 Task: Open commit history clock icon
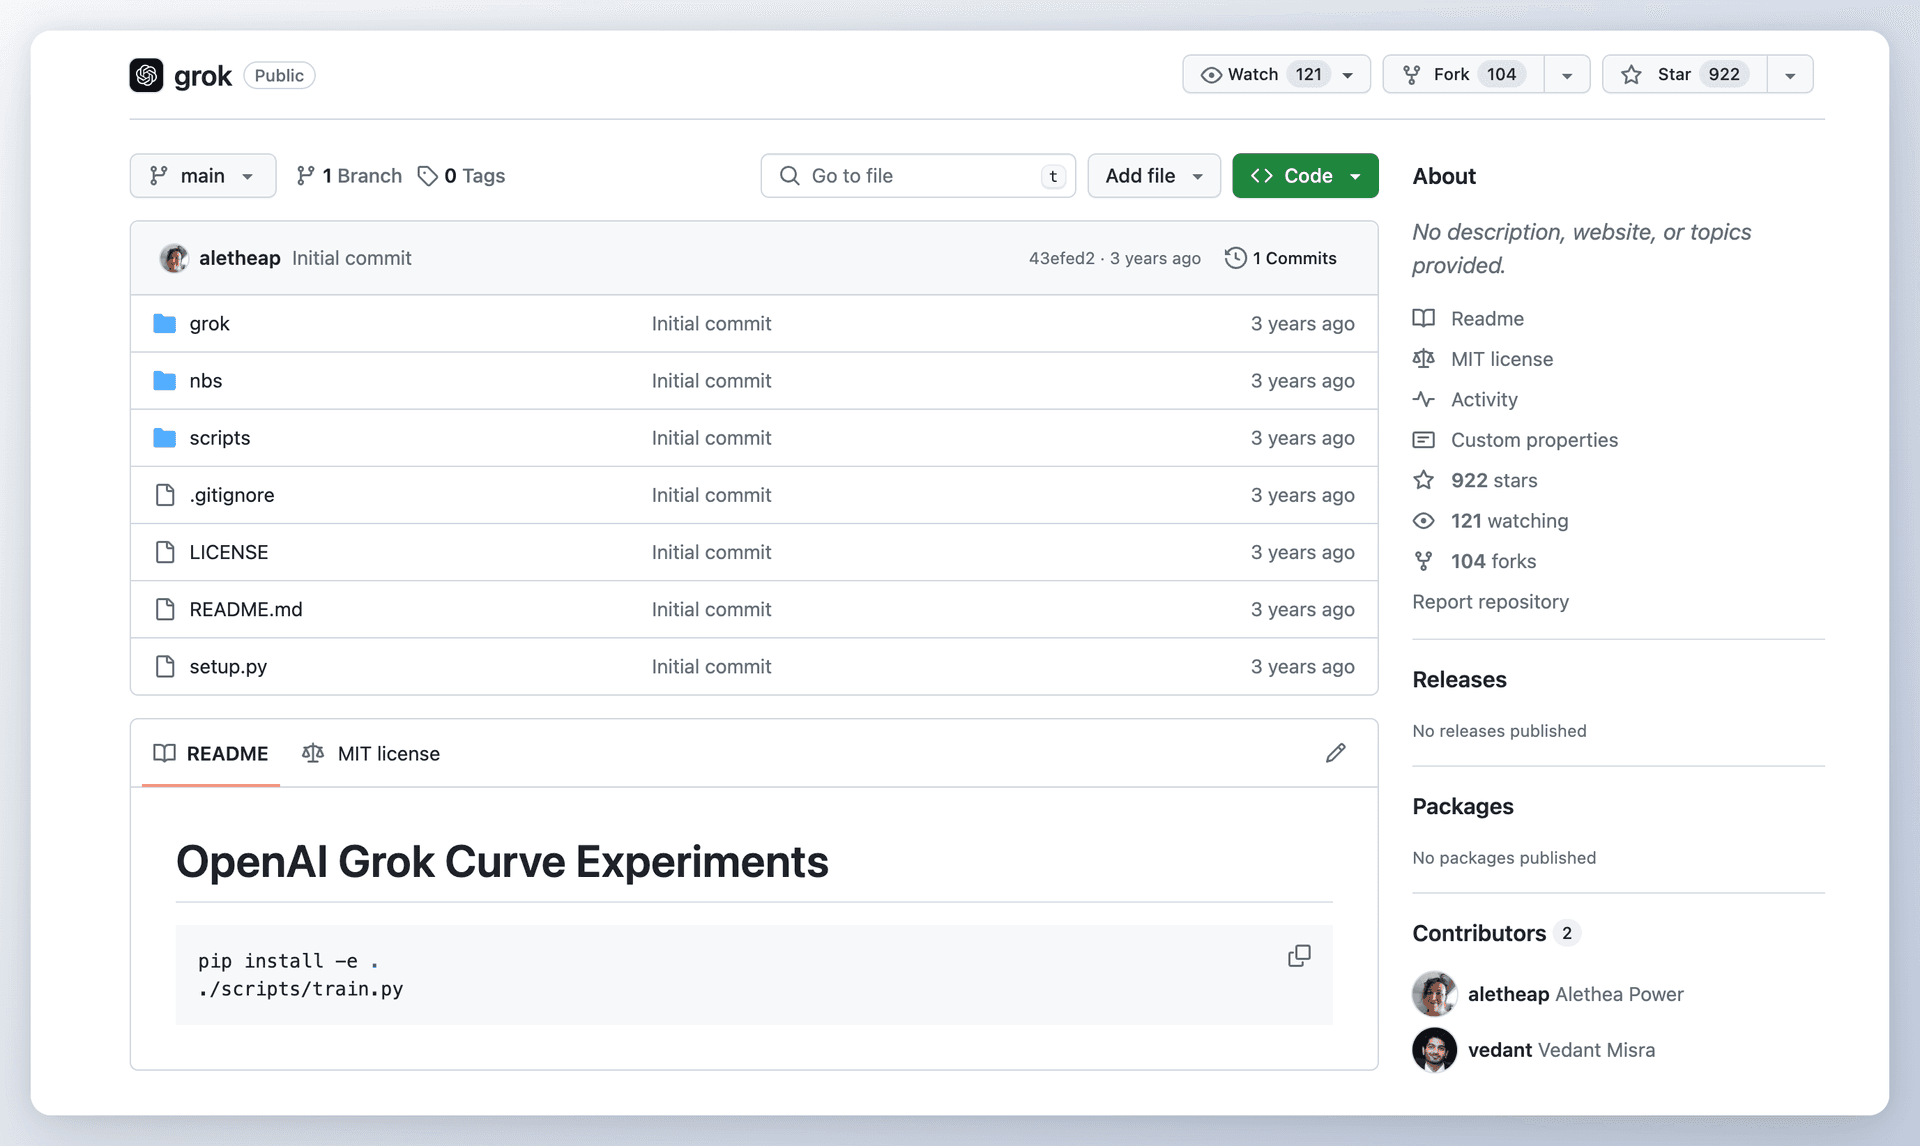point(1235,258)
